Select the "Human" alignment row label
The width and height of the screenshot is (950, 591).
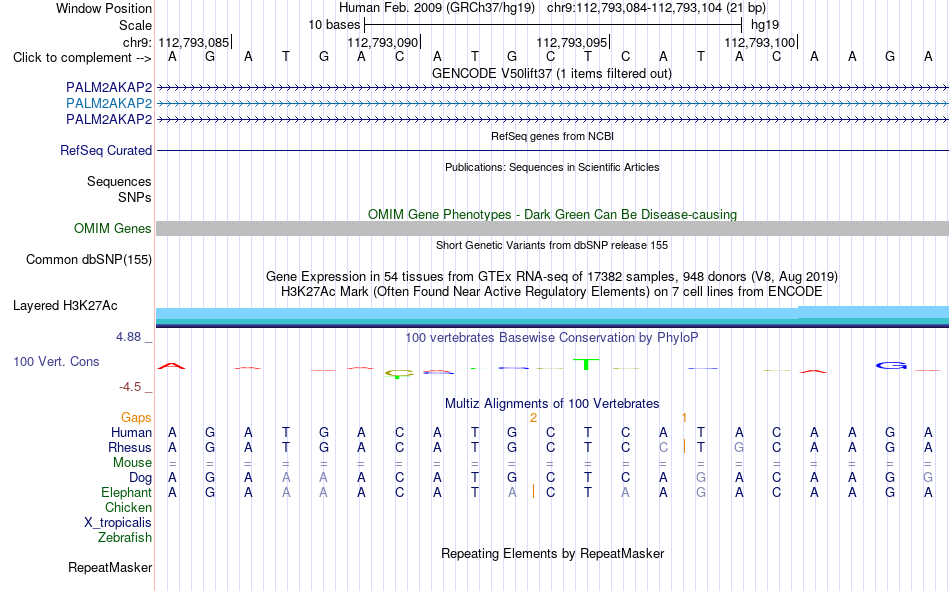[x=131, y=433]
